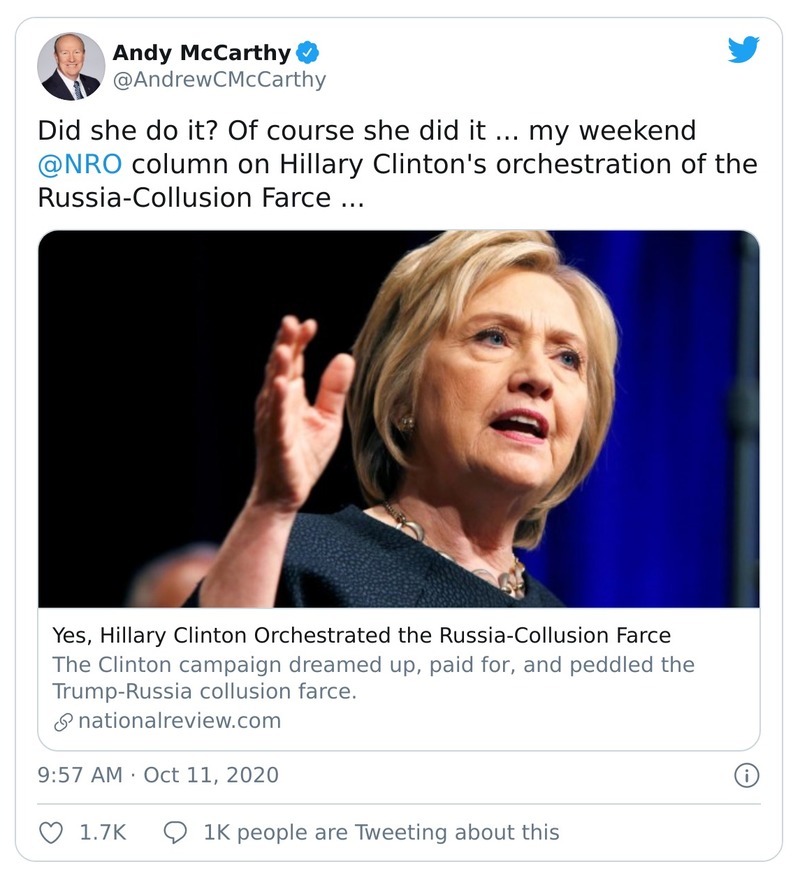Click the 9:57 AM timestamp

79,775
